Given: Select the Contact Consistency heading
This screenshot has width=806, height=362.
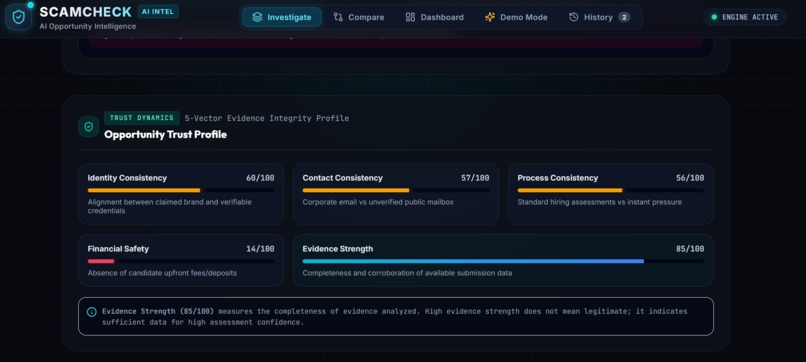Looking at the screenshot, I should (342, 178).
